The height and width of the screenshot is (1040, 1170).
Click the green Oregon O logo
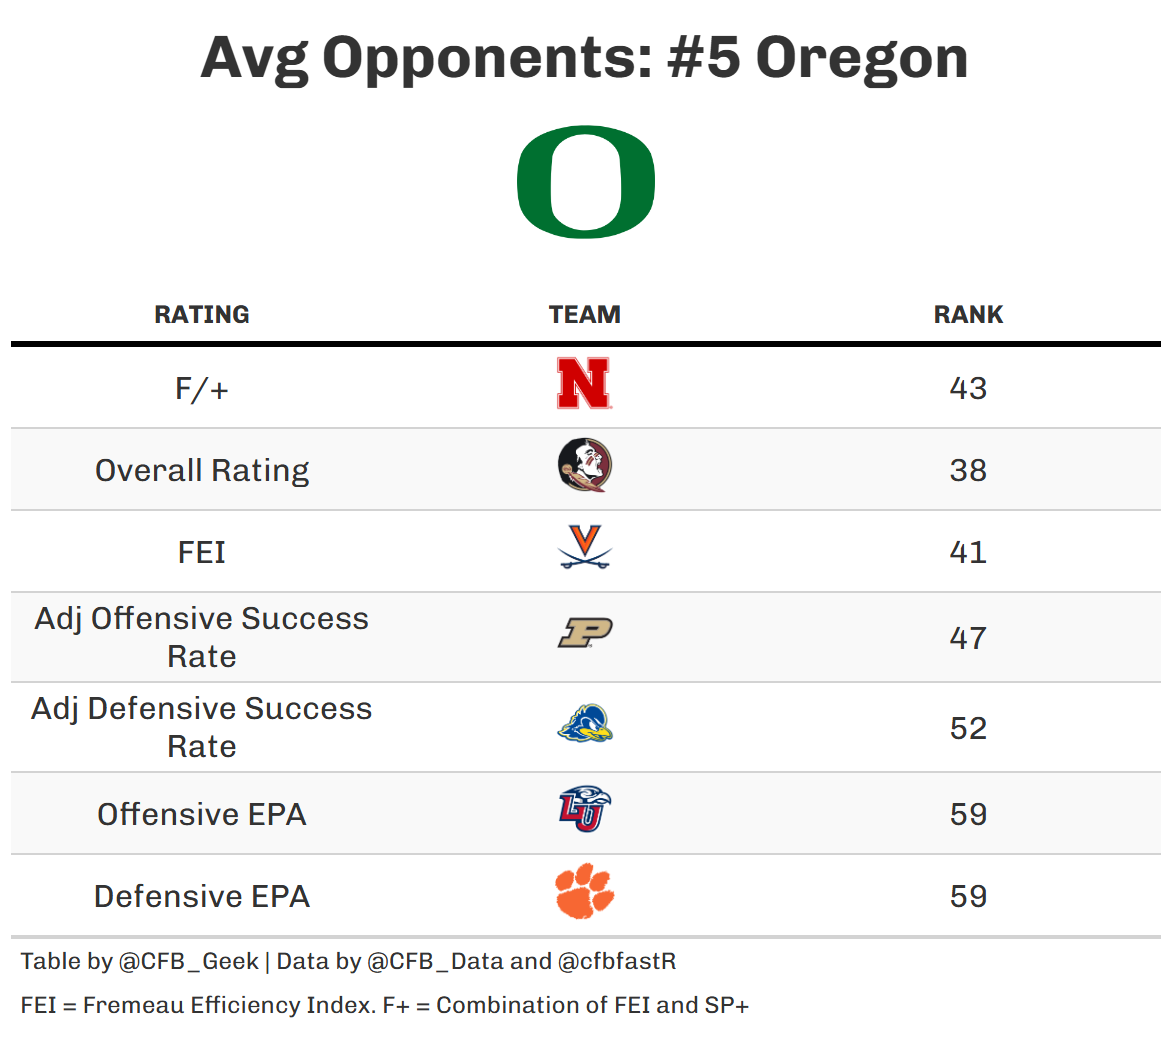click(x=585, y=183)
